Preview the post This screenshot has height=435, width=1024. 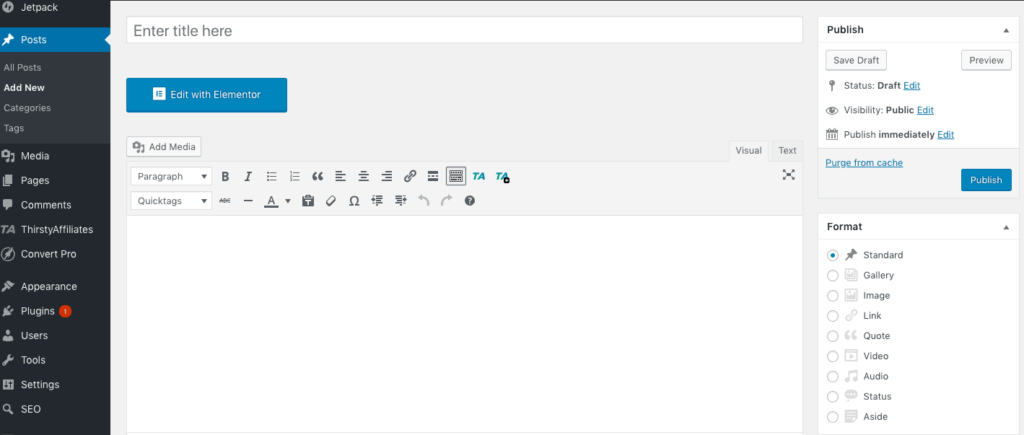tap(986, 60)
